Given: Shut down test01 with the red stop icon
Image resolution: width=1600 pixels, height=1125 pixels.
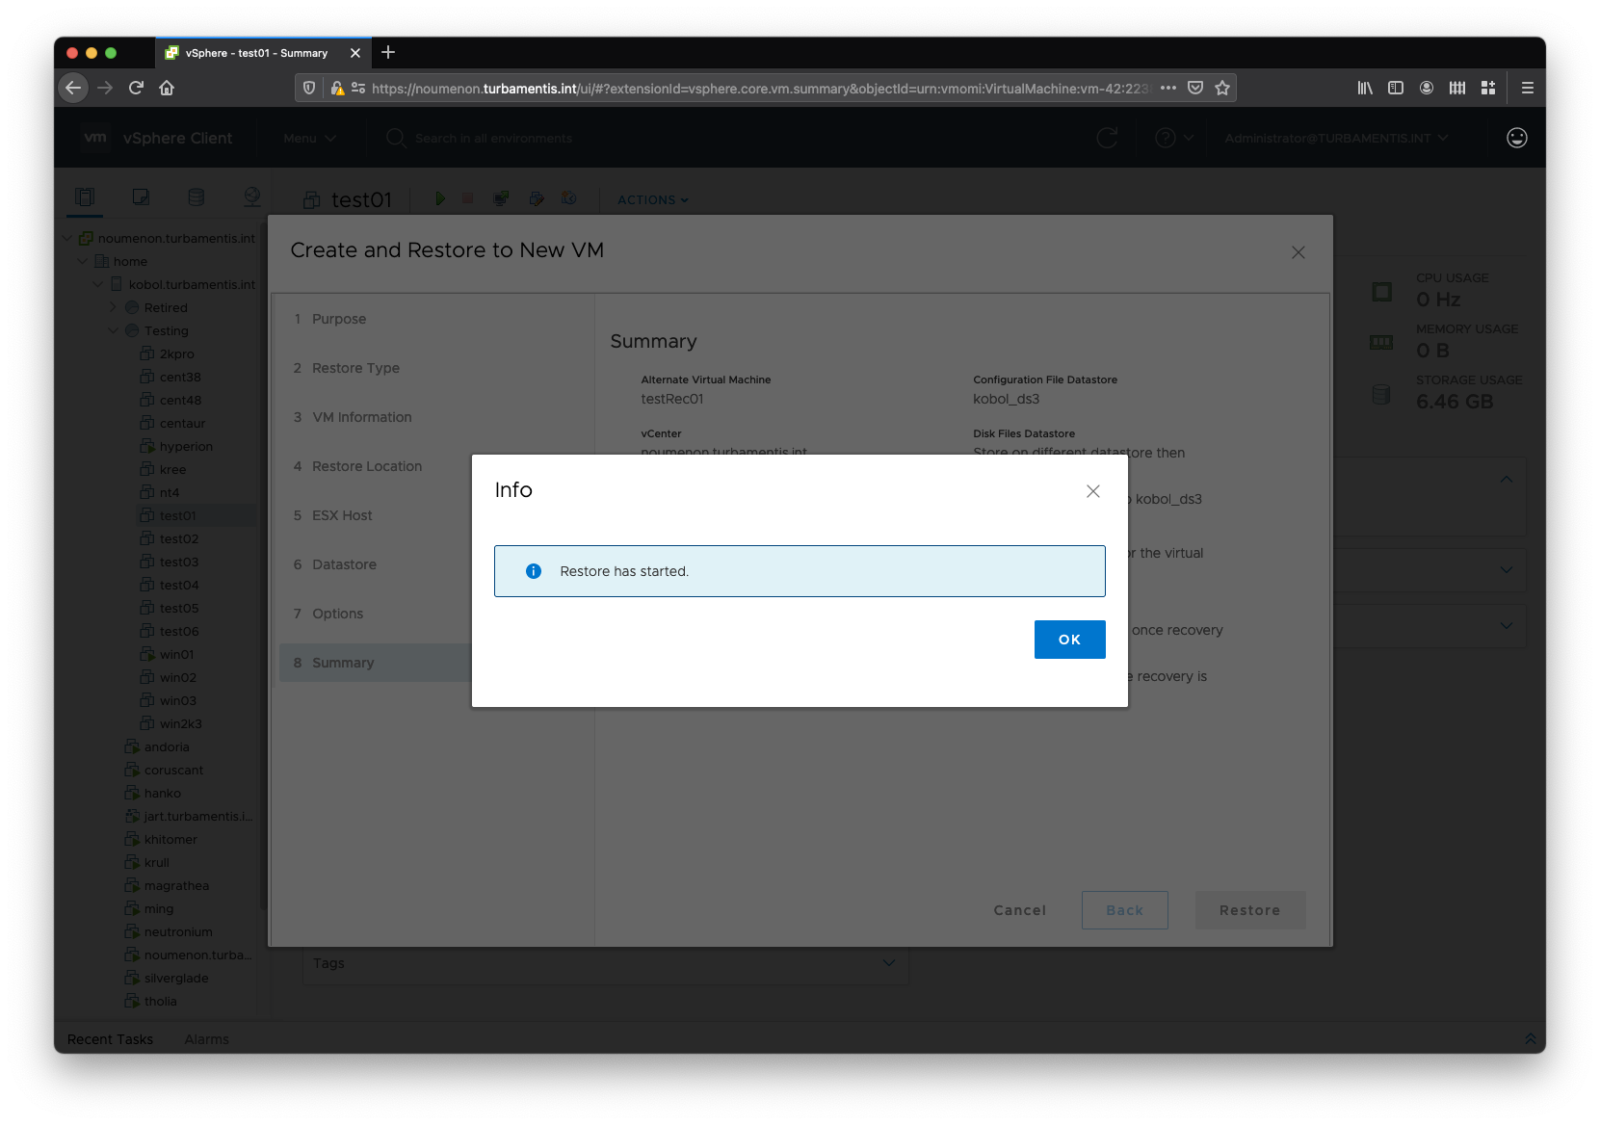Looking at the screenshot, I should [x=467, y=198].
